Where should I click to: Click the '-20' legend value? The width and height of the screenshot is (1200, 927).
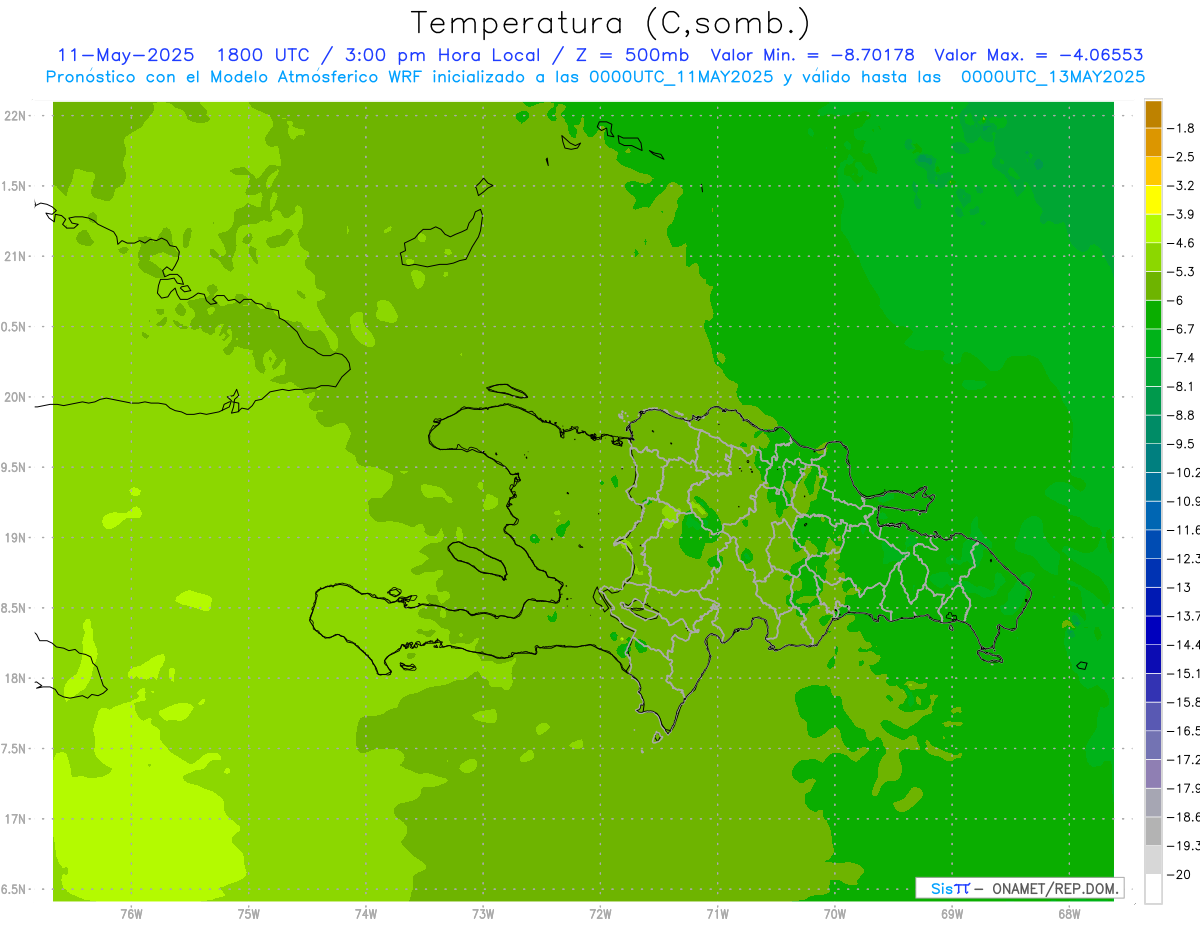tap(1180, 874)
